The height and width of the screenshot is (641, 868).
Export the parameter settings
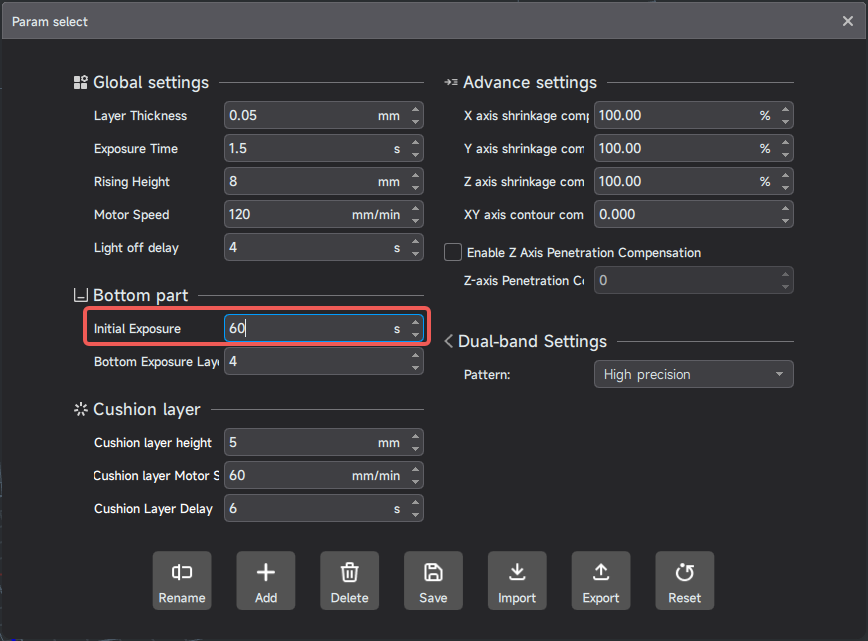tap(600, 580)
